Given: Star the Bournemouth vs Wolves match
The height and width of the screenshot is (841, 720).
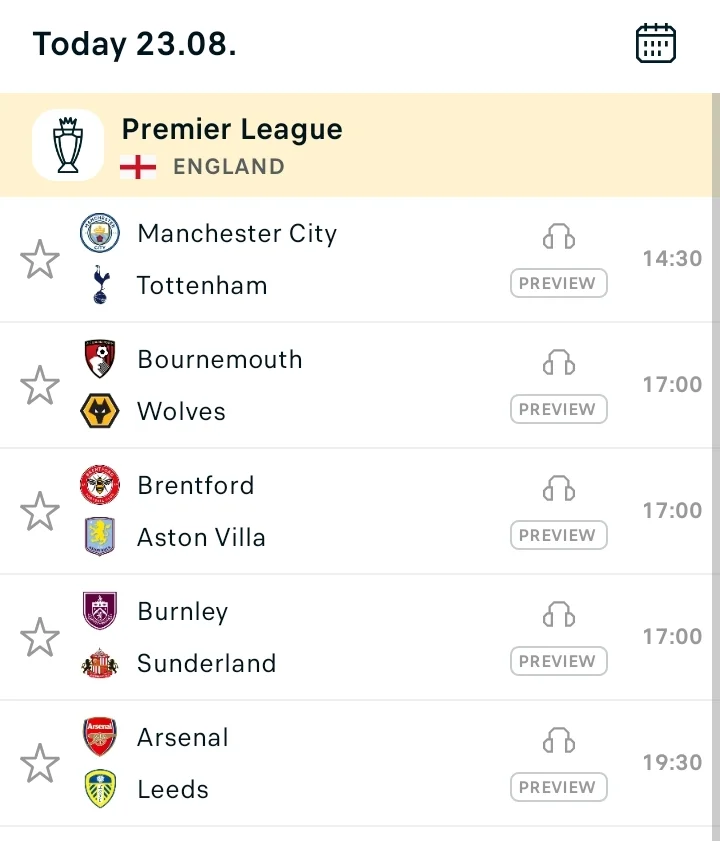Looking at the screenshot, I should [40, 385].
